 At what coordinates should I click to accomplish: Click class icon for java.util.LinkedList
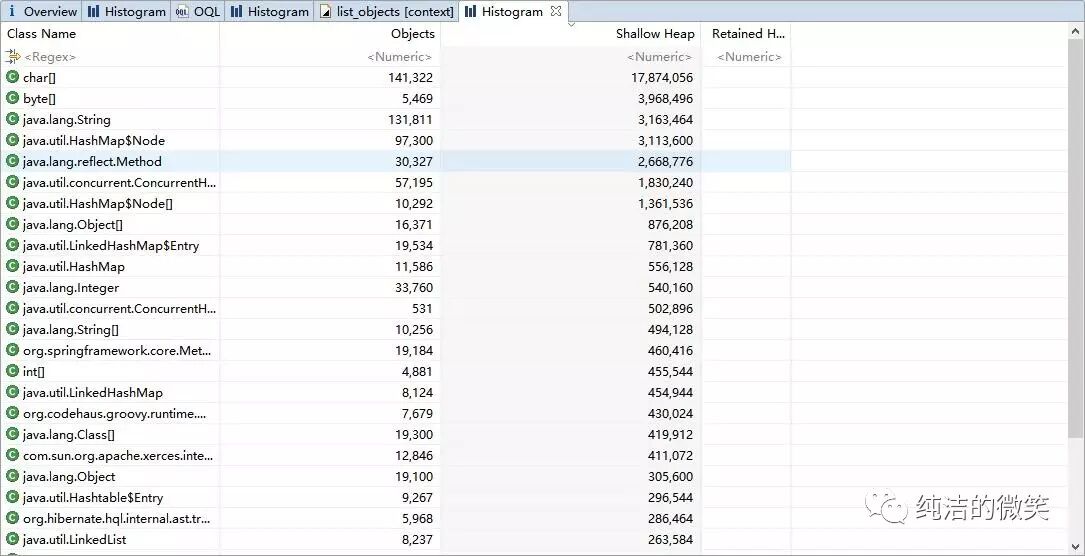[12, 539]
